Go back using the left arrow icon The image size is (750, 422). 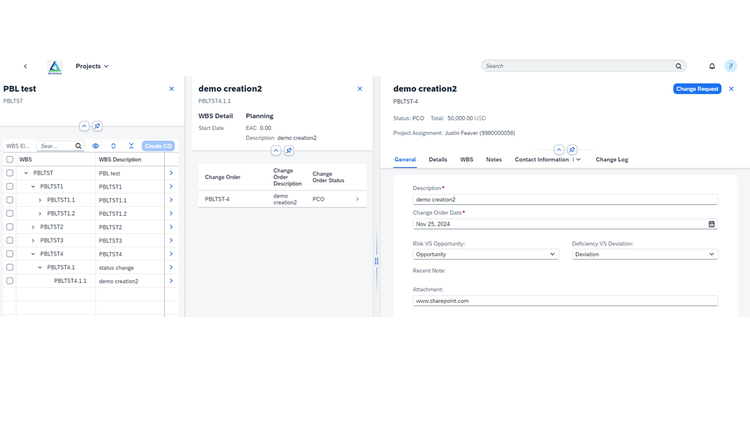click(x=25, y=66)
